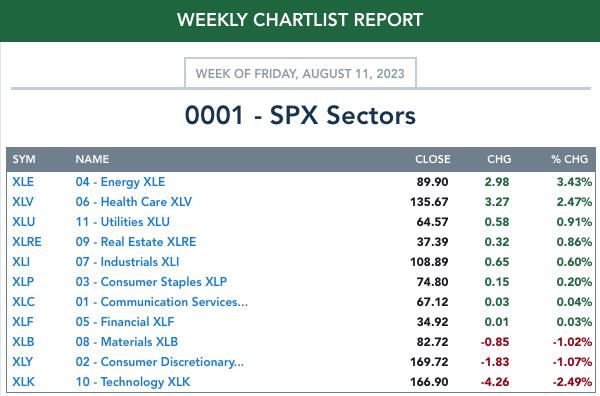Open 07 - Industrials XLI chart
Screen dimensions: 600x396
tap(127, 262)
